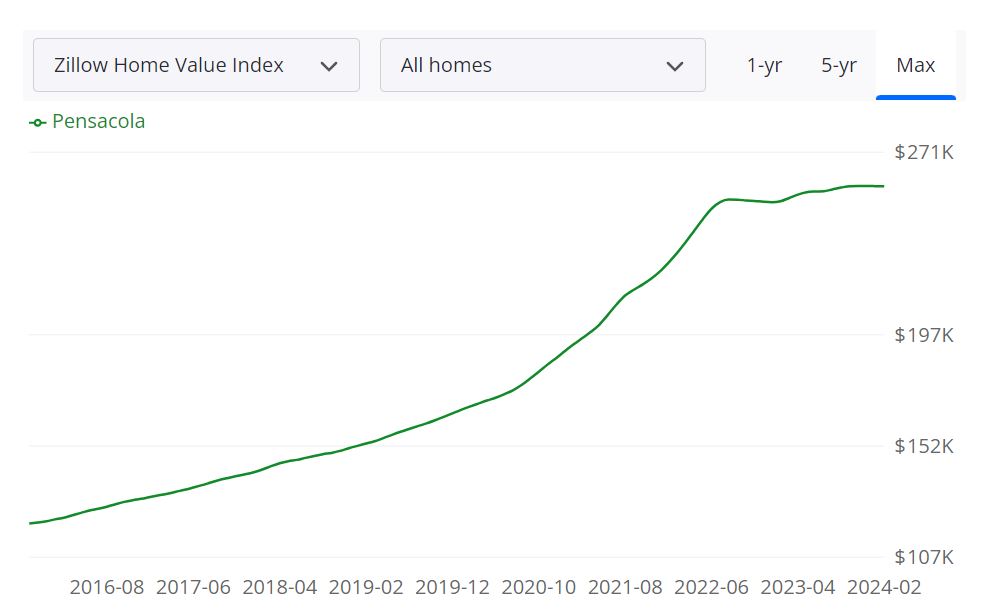Screen dimensions: 997x611
Task: Select the 2024-02 x-axis date
Action: 884,587
